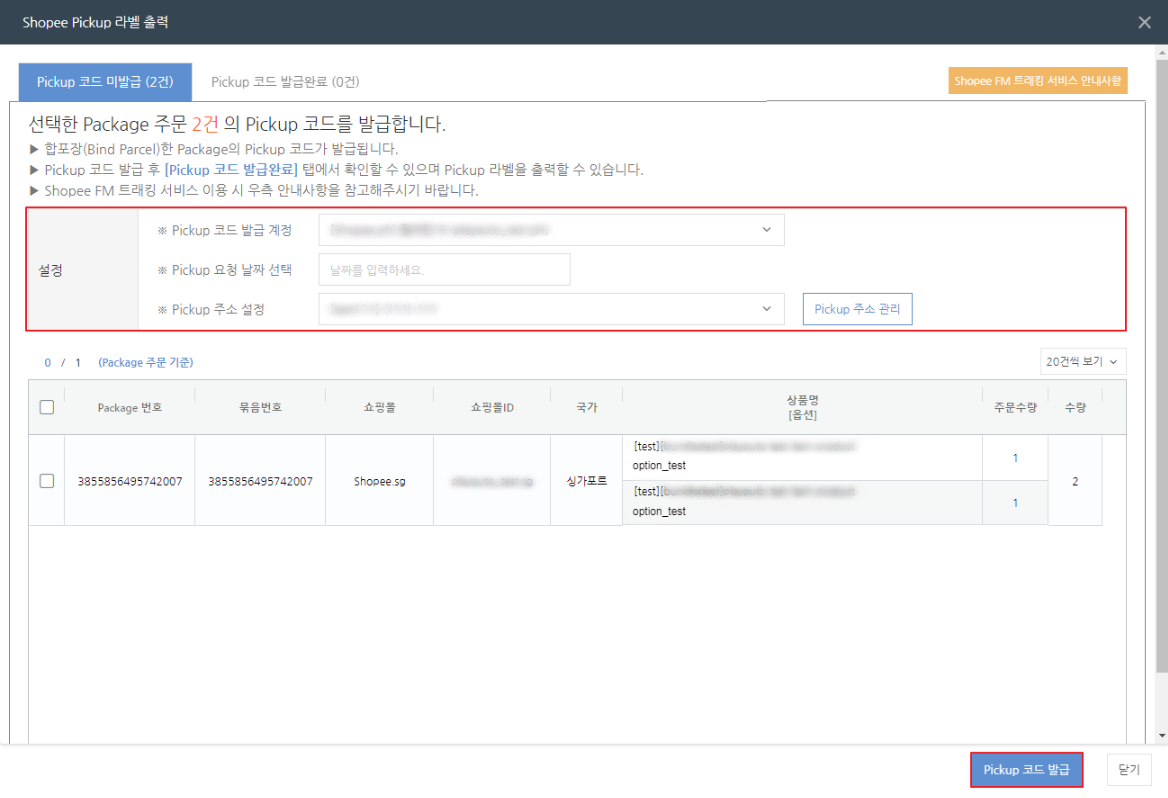Open Shopee FM 트래킹 서비스 안내사항
Screen dimensions: 1168x798
[1037, 81]
